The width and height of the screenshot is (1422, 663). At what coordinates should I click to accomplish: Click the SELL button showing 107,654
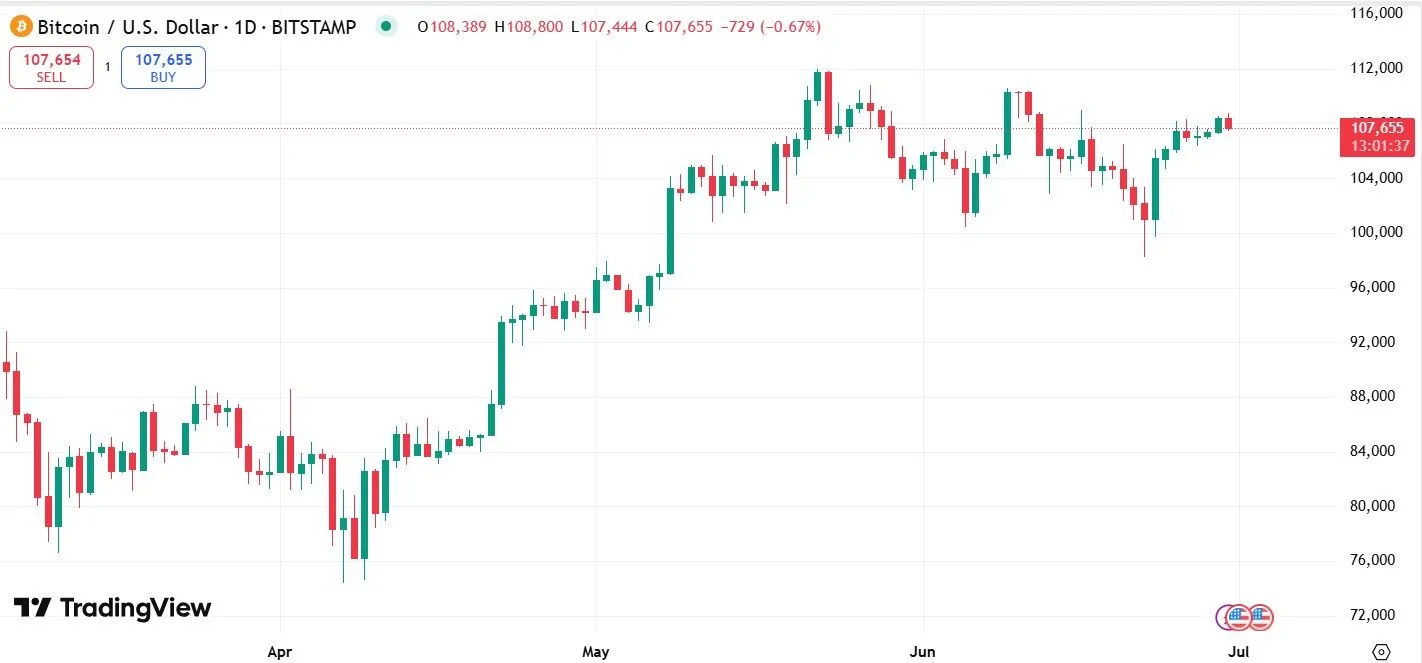[x=51, y=67]
